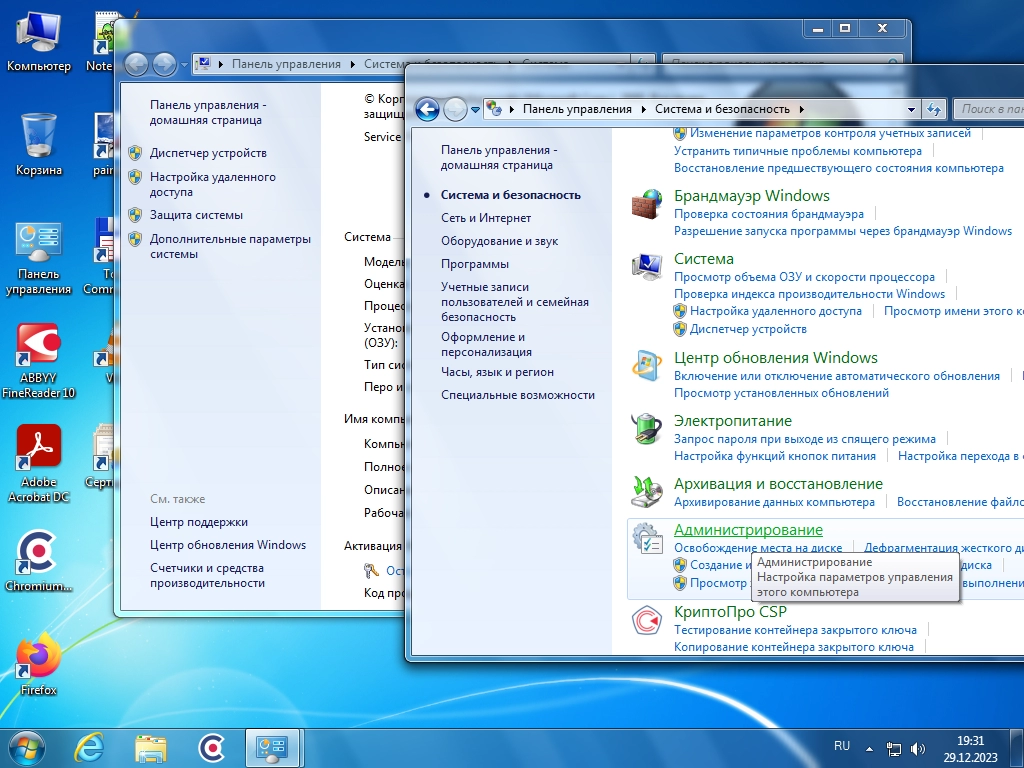Click the refresh button beside address bar
This screenshot has width=1024, height=768.
[934, 109]
